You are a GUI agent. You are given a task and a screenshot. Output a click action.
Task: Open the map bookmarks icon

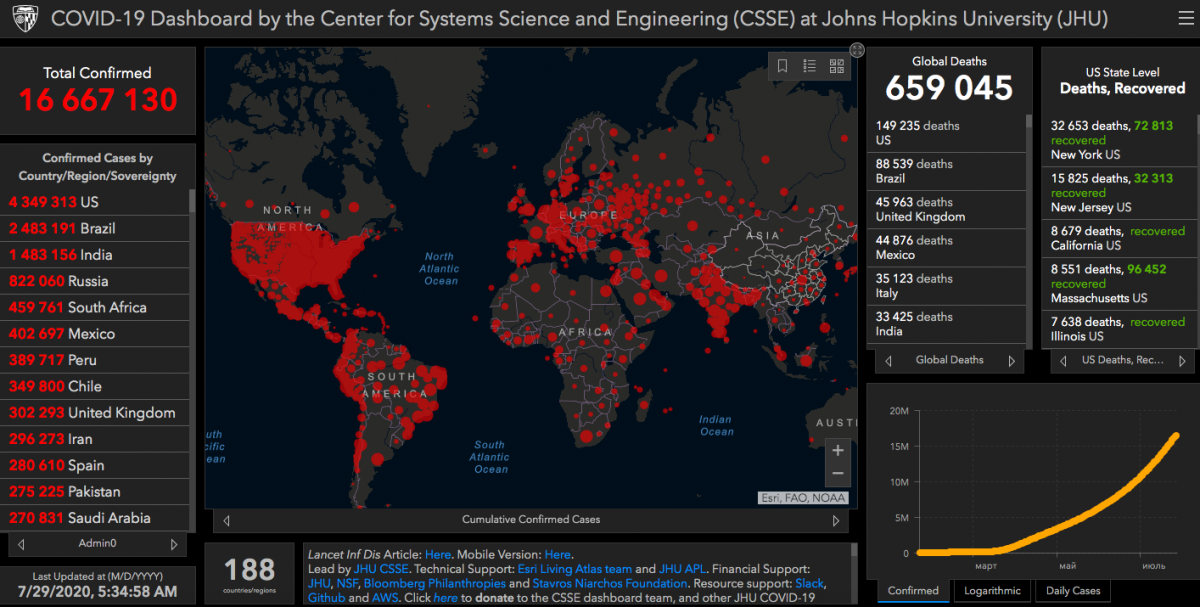[x=783, y=66]
